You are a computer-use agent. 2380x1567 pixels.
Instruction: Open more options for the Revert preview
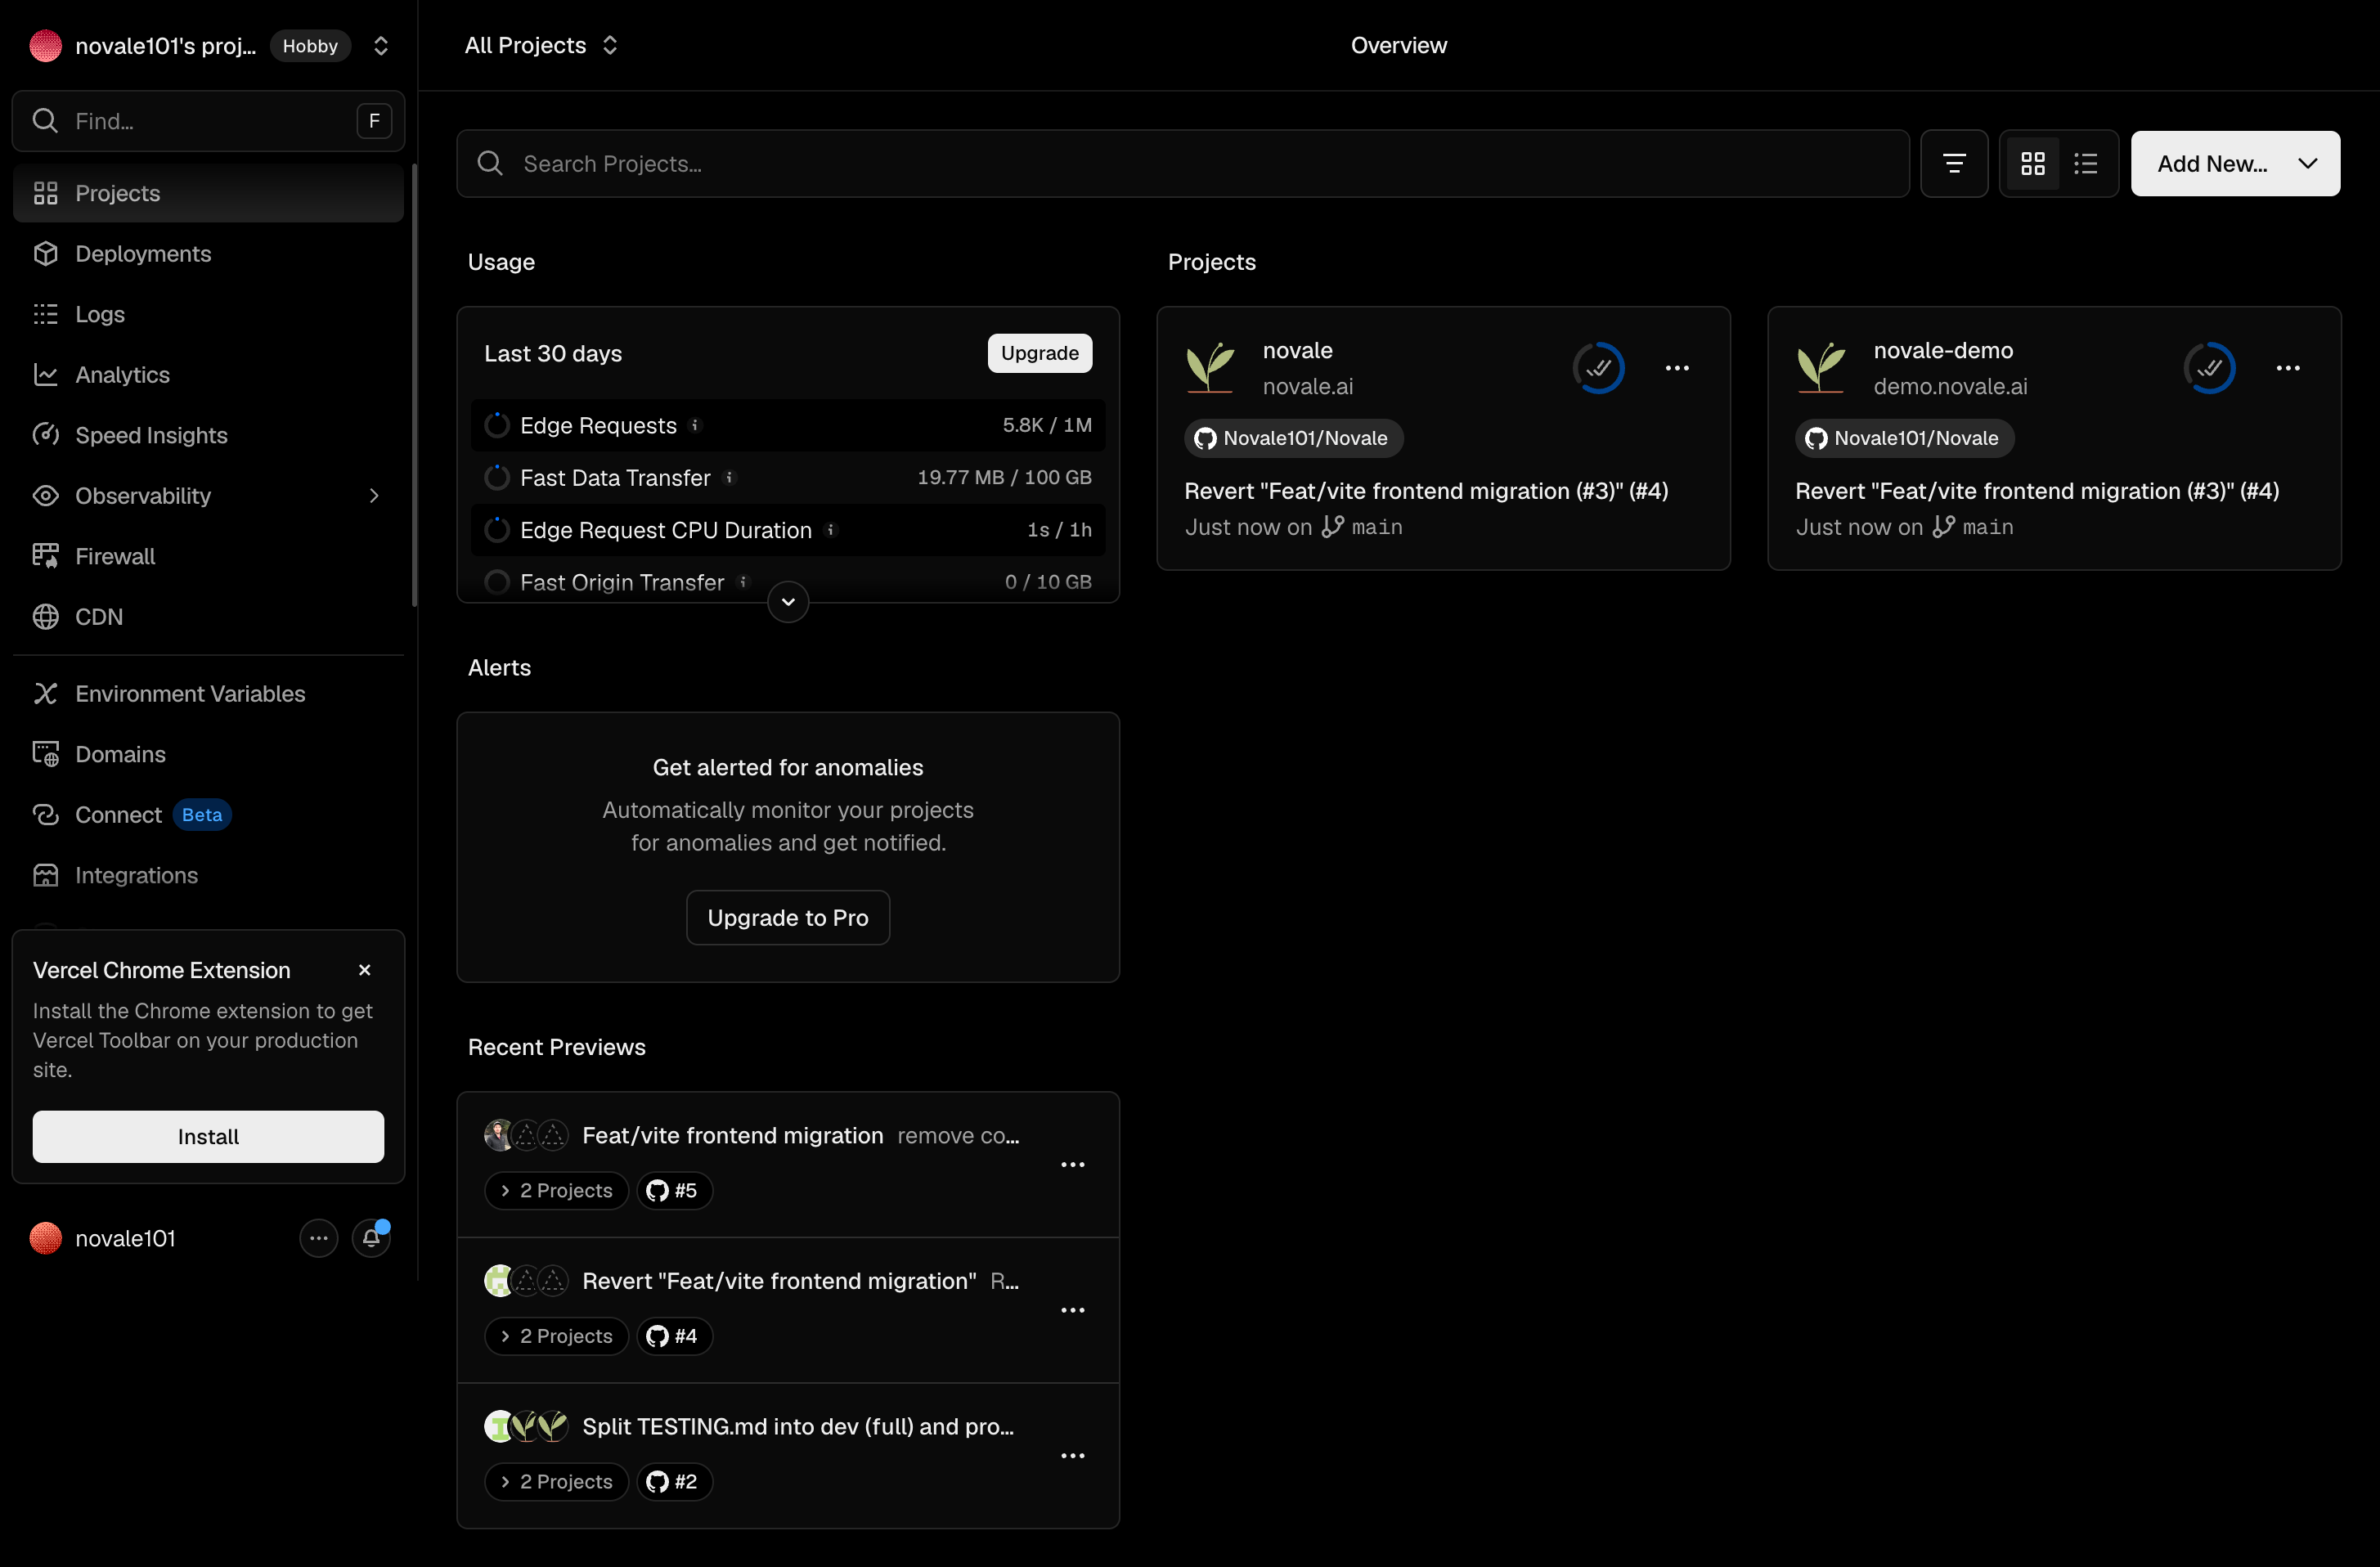click(1073, 1310)
